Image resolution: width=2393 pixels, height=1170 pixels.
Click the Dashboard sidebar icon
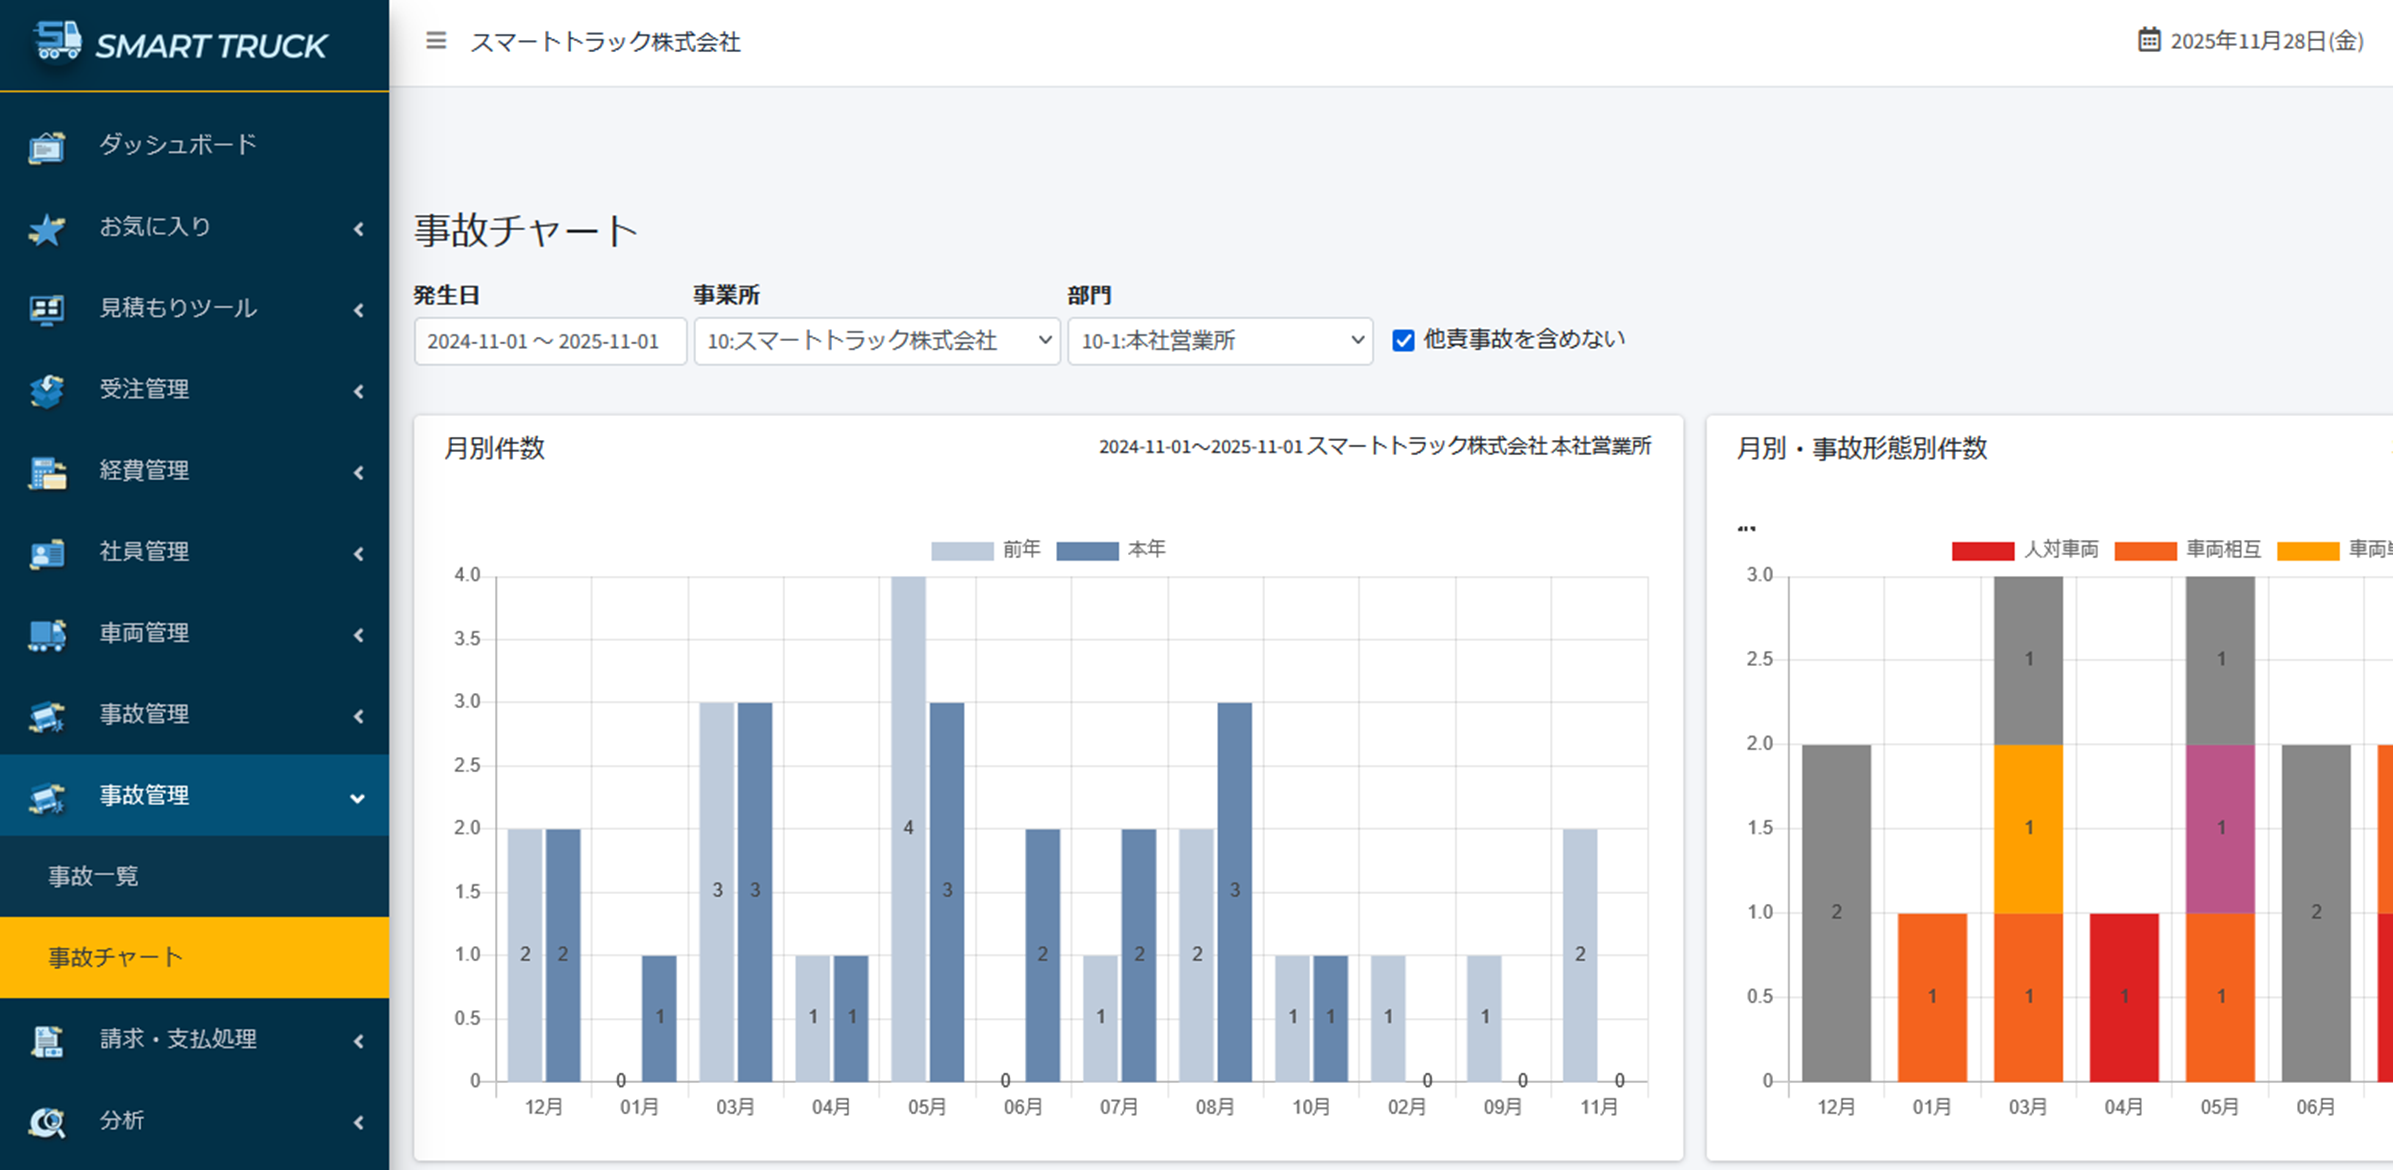(x=46, y=147)
